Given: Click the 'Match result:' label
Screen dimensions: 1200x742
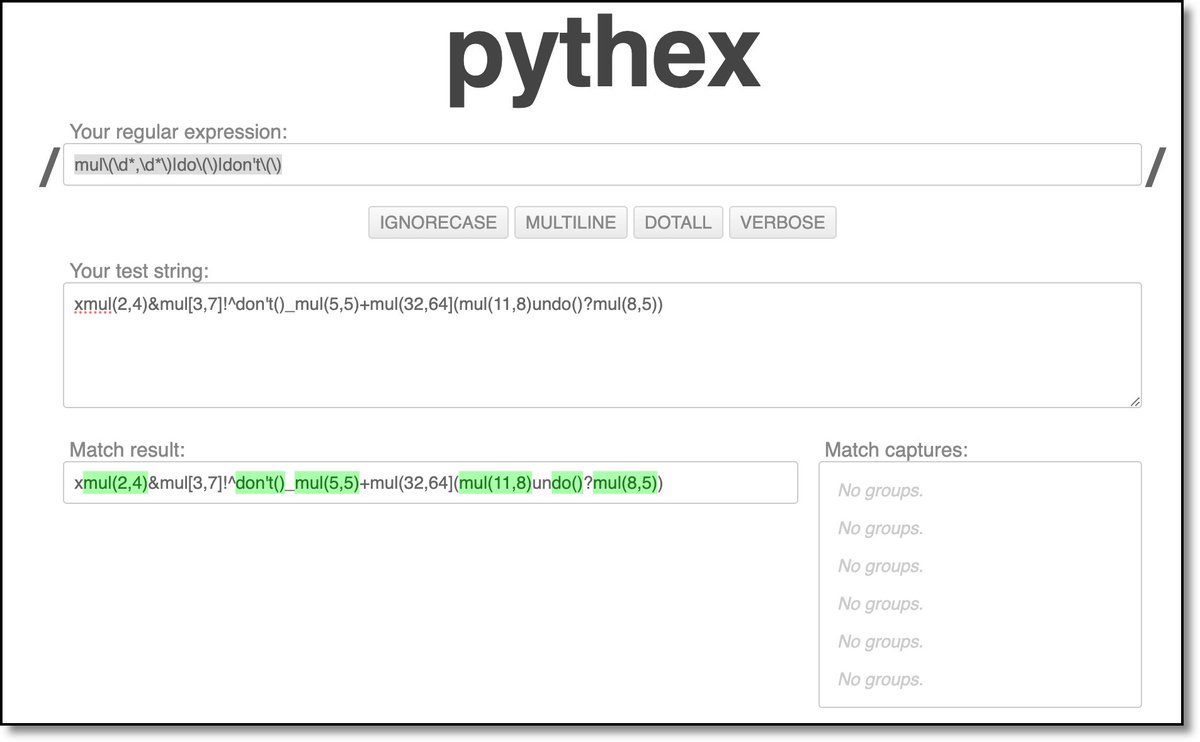Looking at the screenshot, I should coord(127,450).
